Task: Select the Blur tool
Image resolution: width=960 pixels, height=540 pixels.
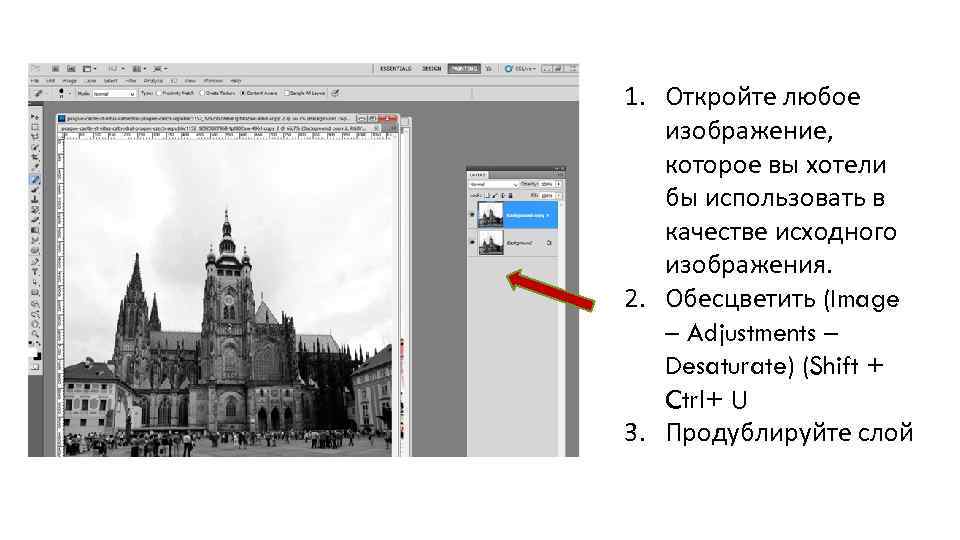Action: tap(35, 241)
